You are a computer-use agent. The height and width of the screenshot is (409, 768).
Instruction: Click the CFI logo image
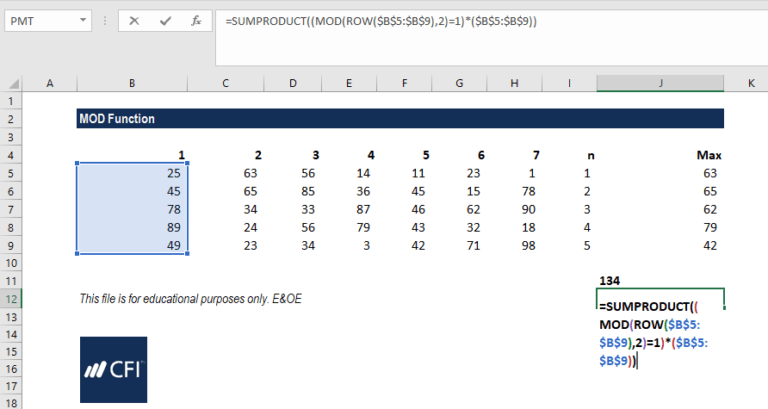click(x=114, y=370)
